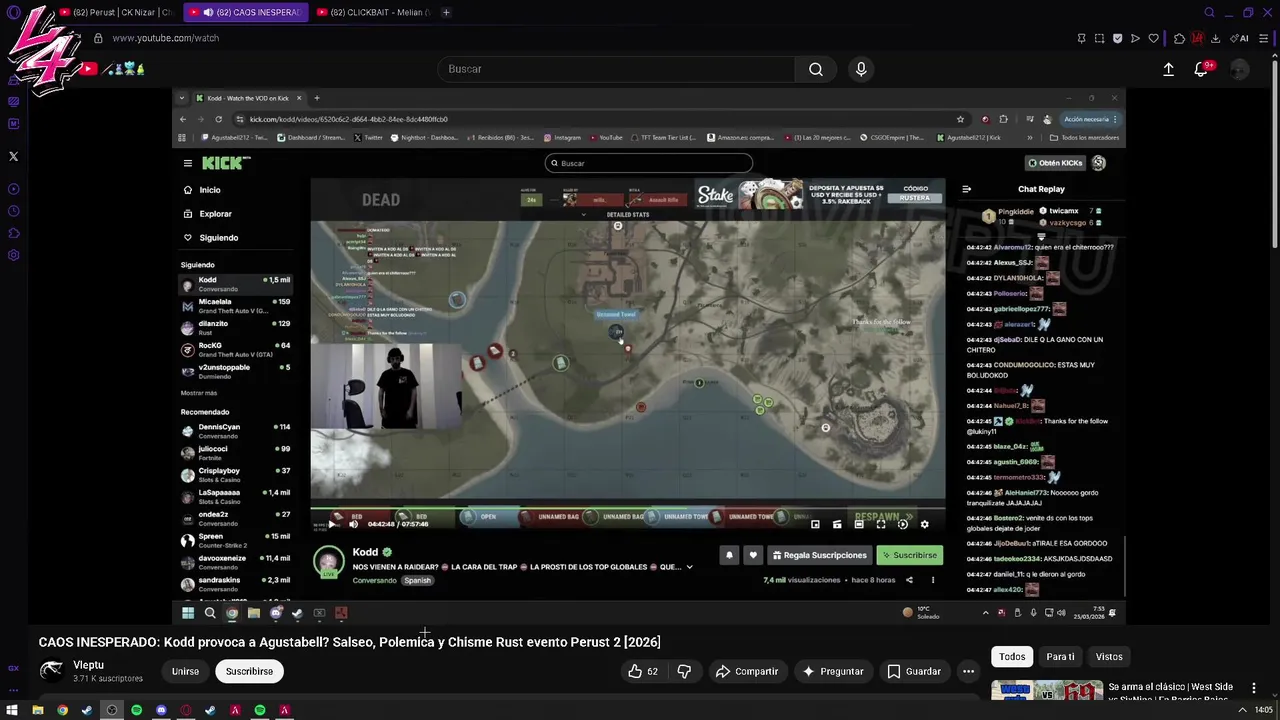Click the padlock site info icon

coord(98,38)
